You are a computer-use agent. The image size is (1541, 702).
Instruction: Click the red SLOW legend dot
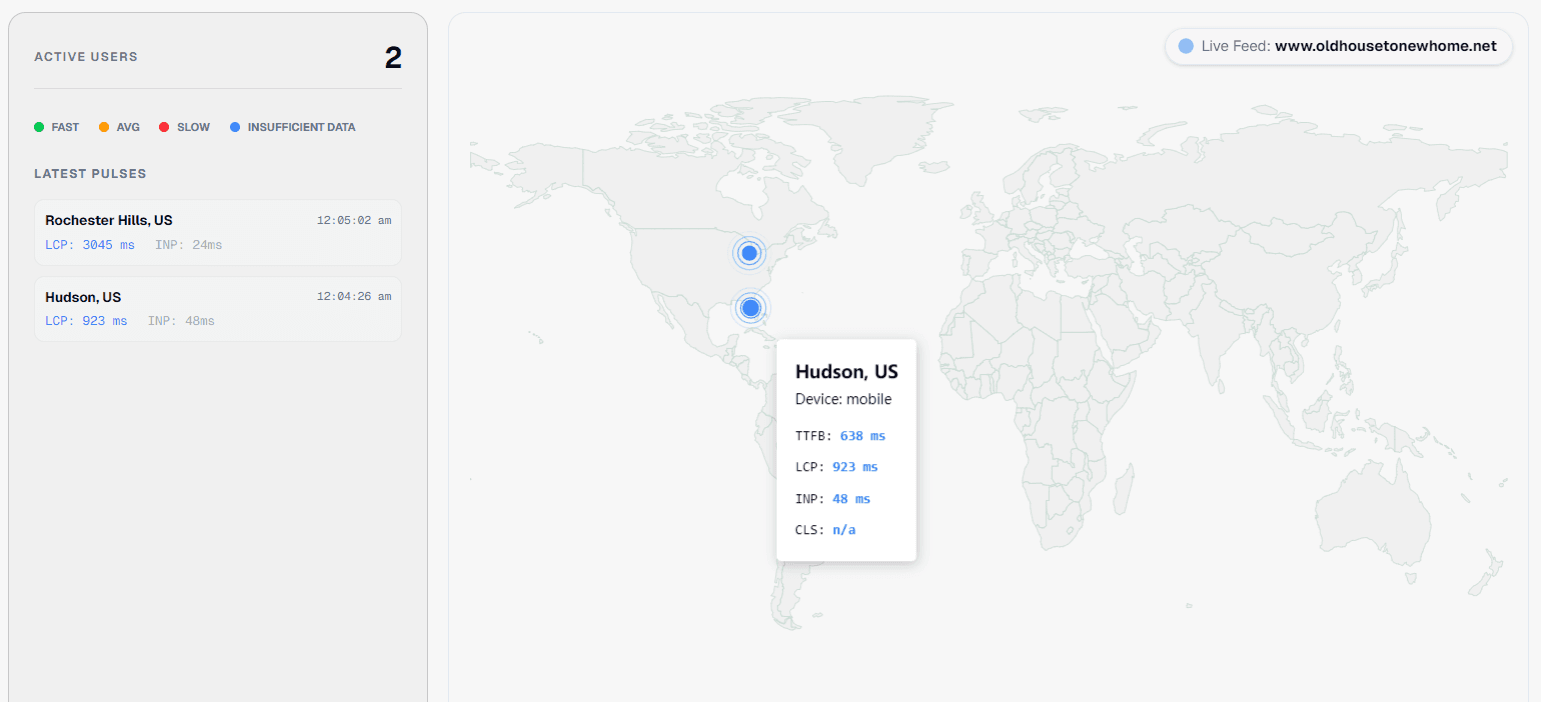[164, 127]
